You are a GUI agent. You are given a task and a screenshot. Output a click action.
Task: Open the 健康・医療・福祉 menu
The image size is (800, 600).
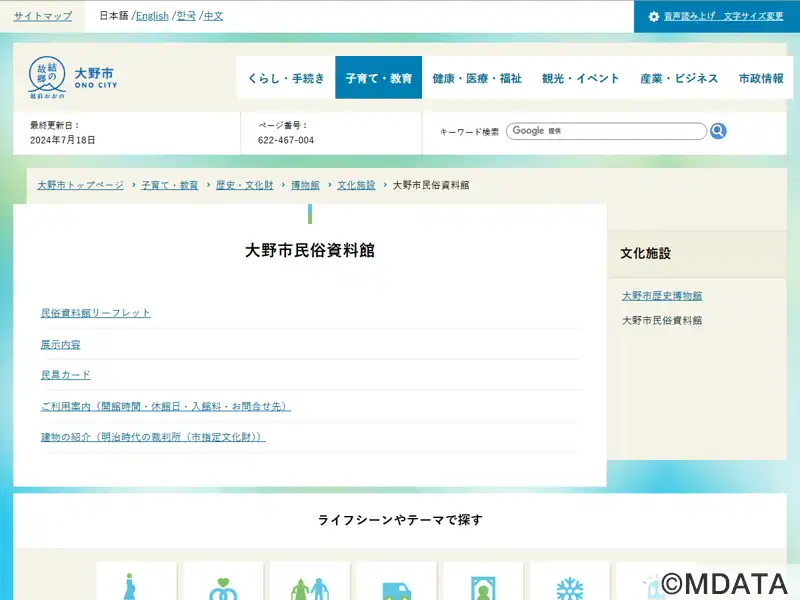(477, 78)
